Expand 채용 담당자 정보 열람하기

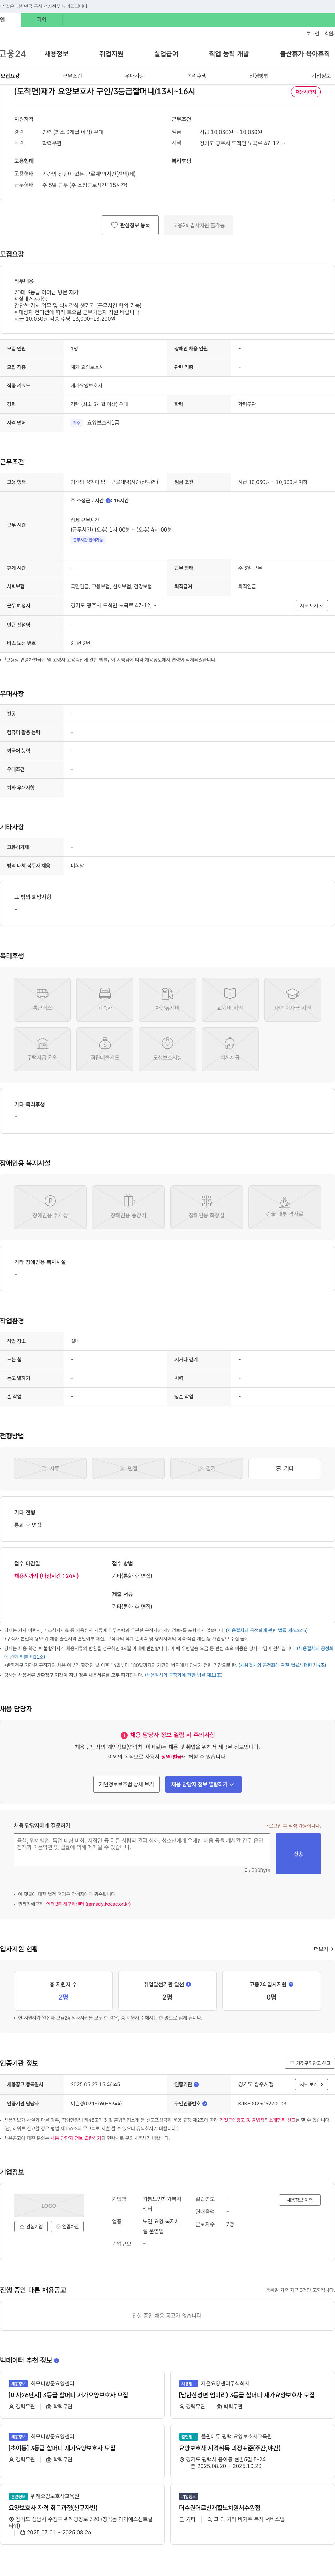[203, 1784]
